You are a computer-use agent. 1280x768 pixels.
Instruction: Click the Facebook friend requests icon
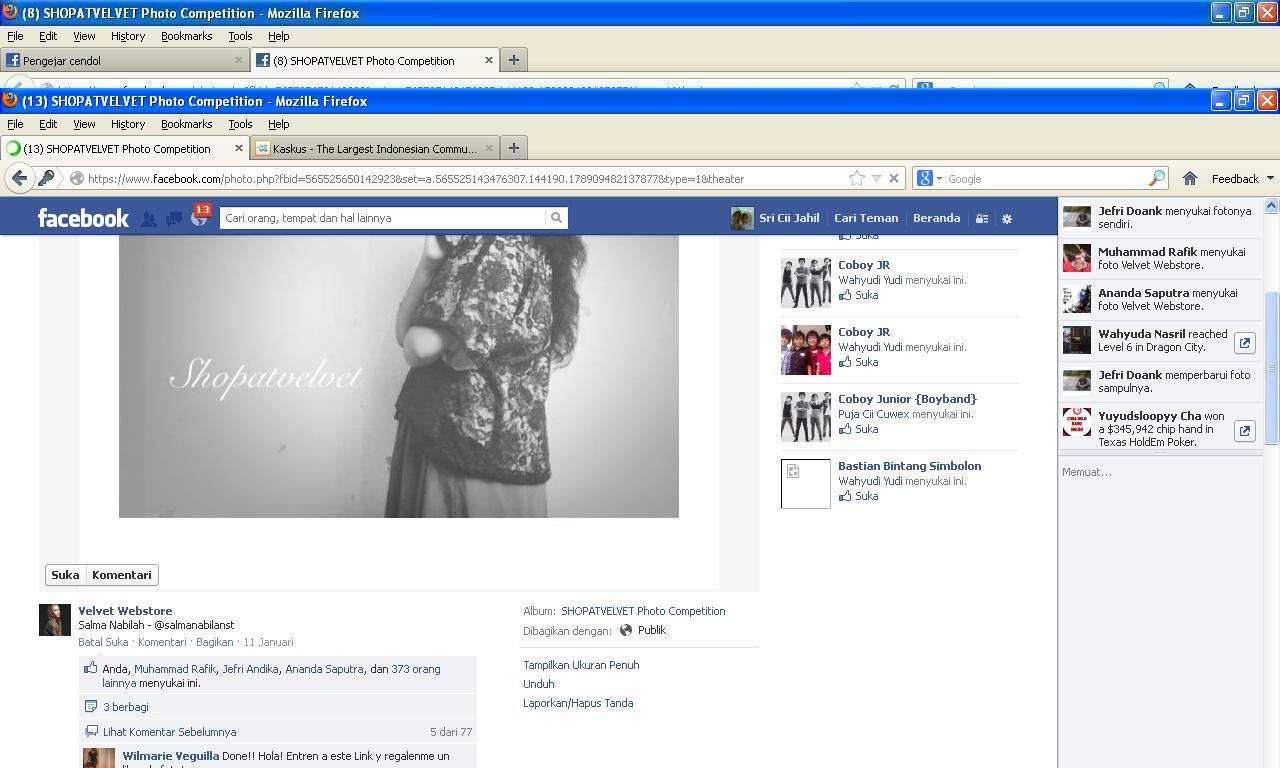[148, 219]
